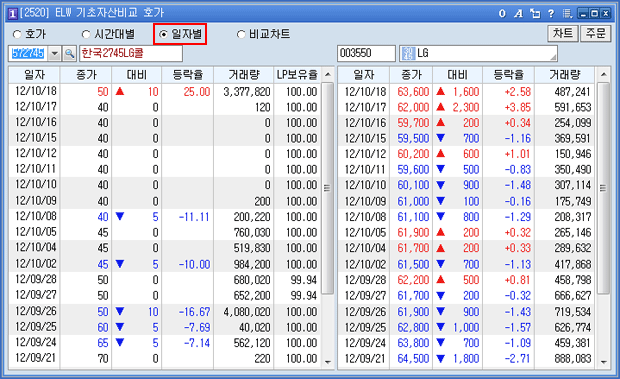Click down arrow of right table scrollbar
The height and width of the screenshot is (379, 620).
603,362
